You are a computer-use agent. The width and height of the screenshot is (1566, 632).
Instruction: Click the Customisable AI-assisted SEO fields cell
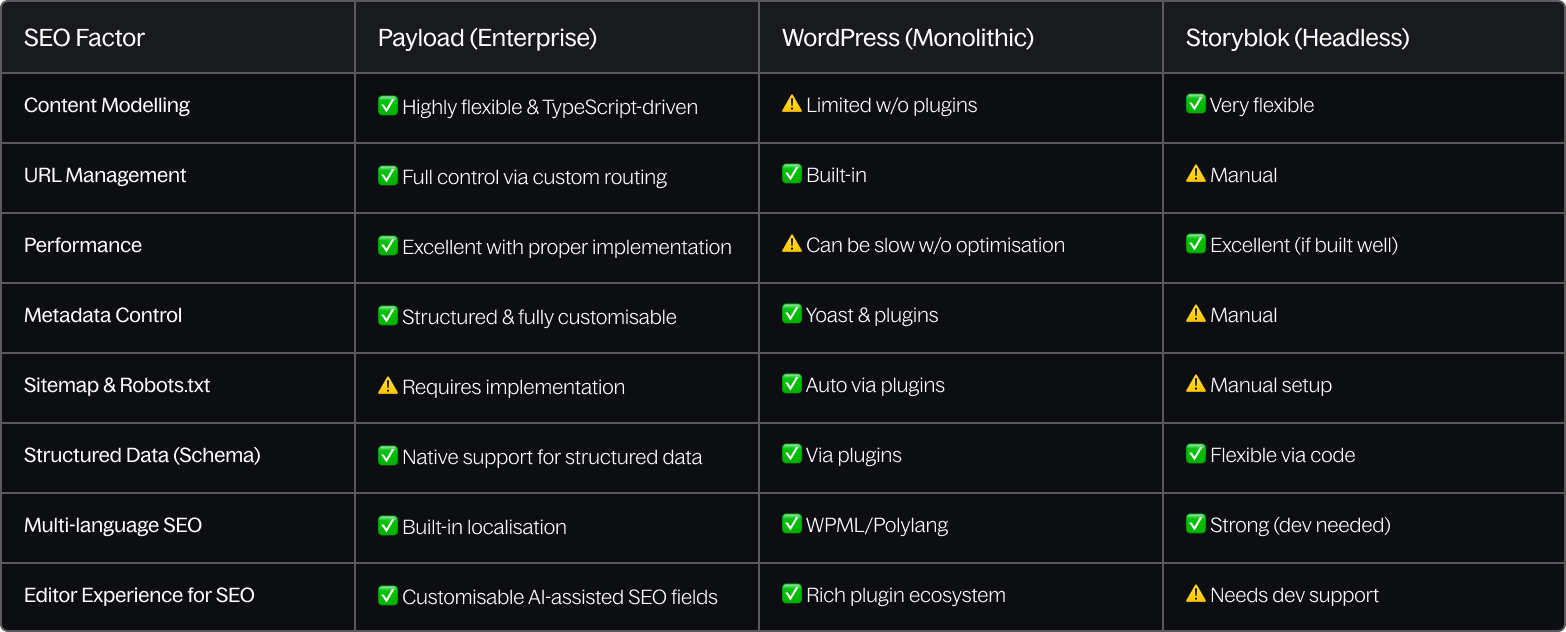click(x=560, y=597)
